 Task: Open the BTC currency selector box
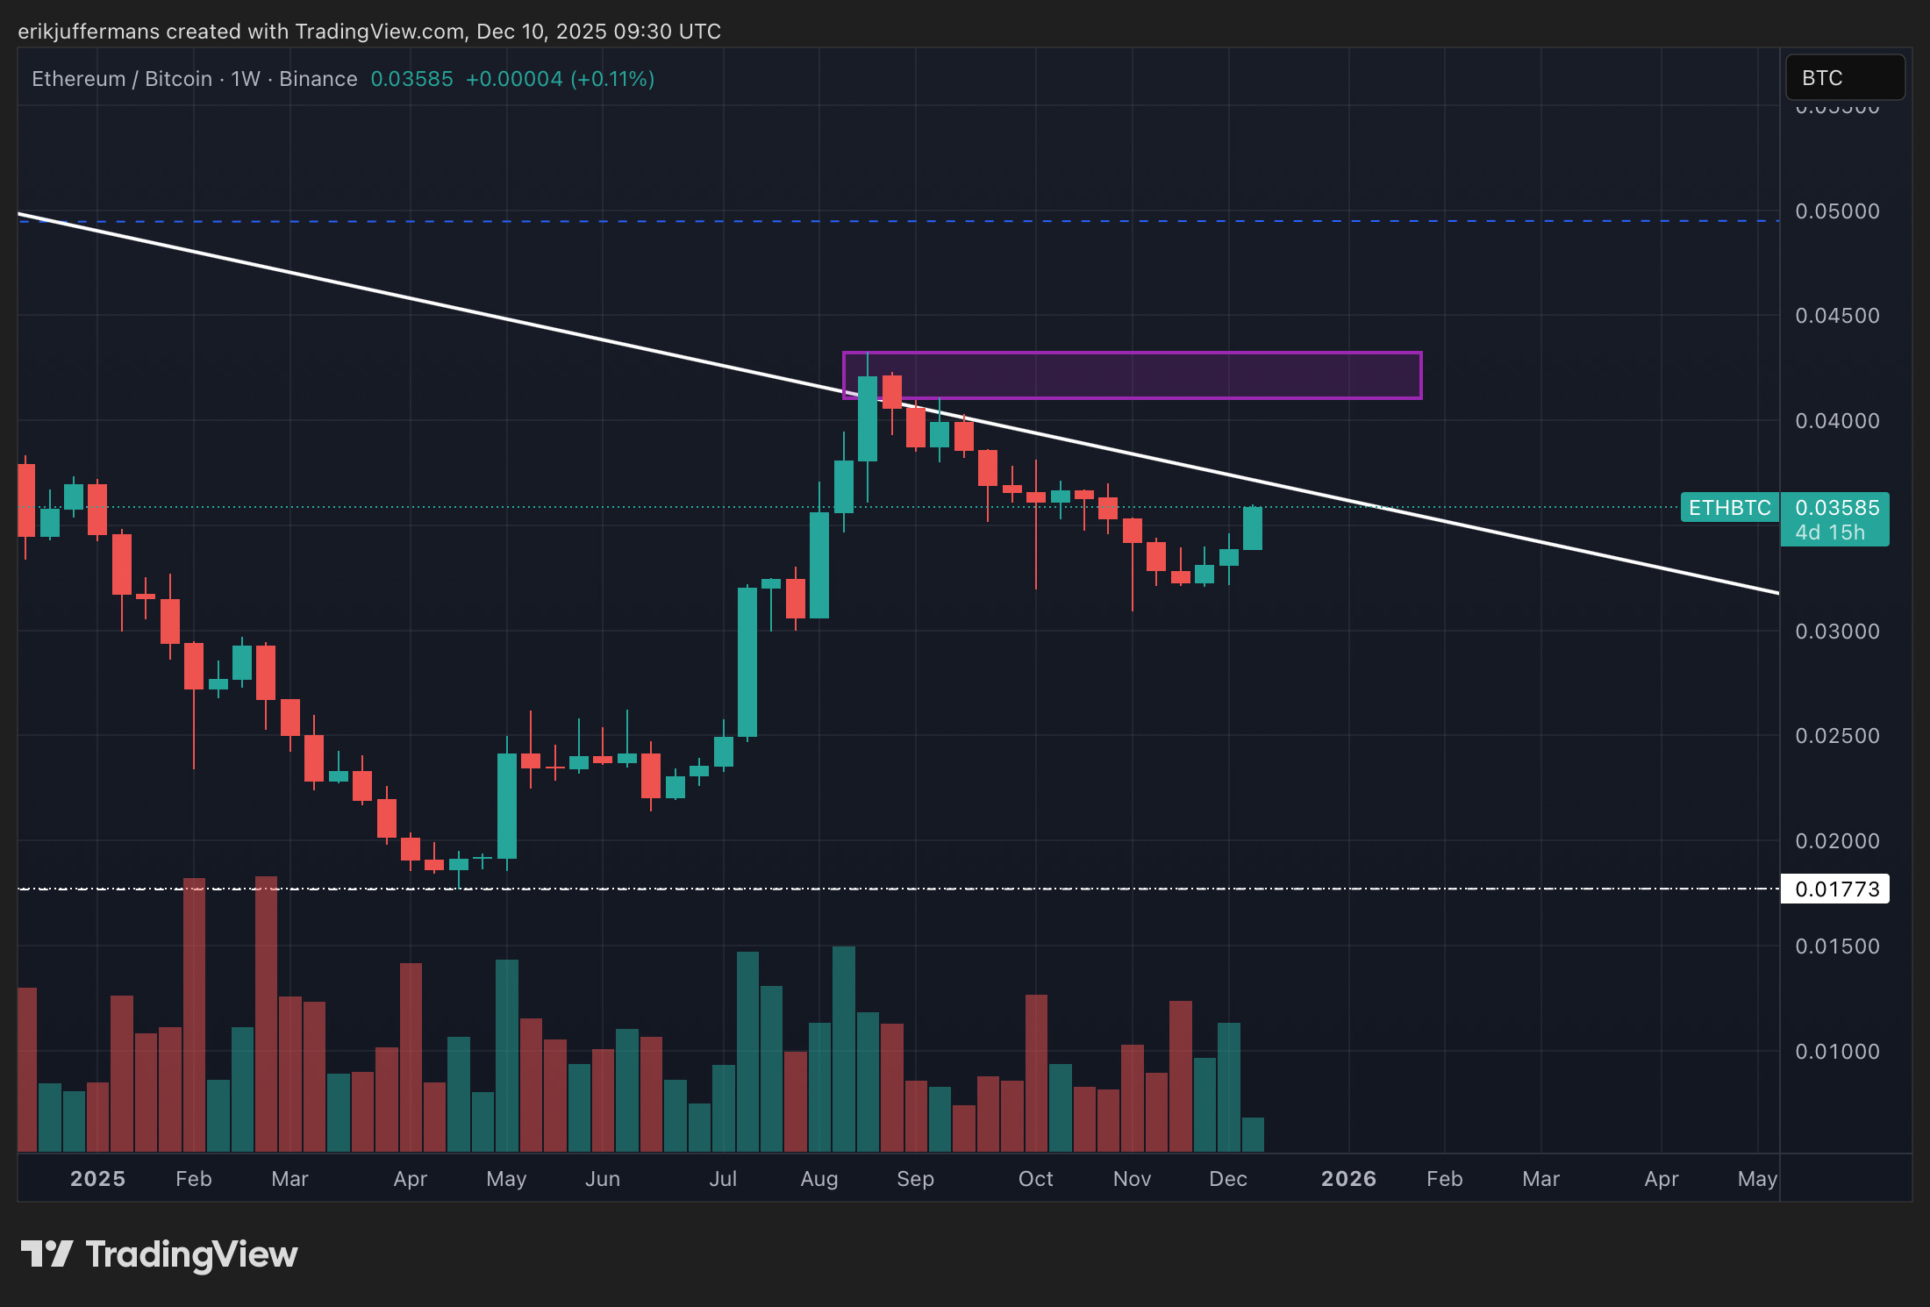click(1844, 78)
